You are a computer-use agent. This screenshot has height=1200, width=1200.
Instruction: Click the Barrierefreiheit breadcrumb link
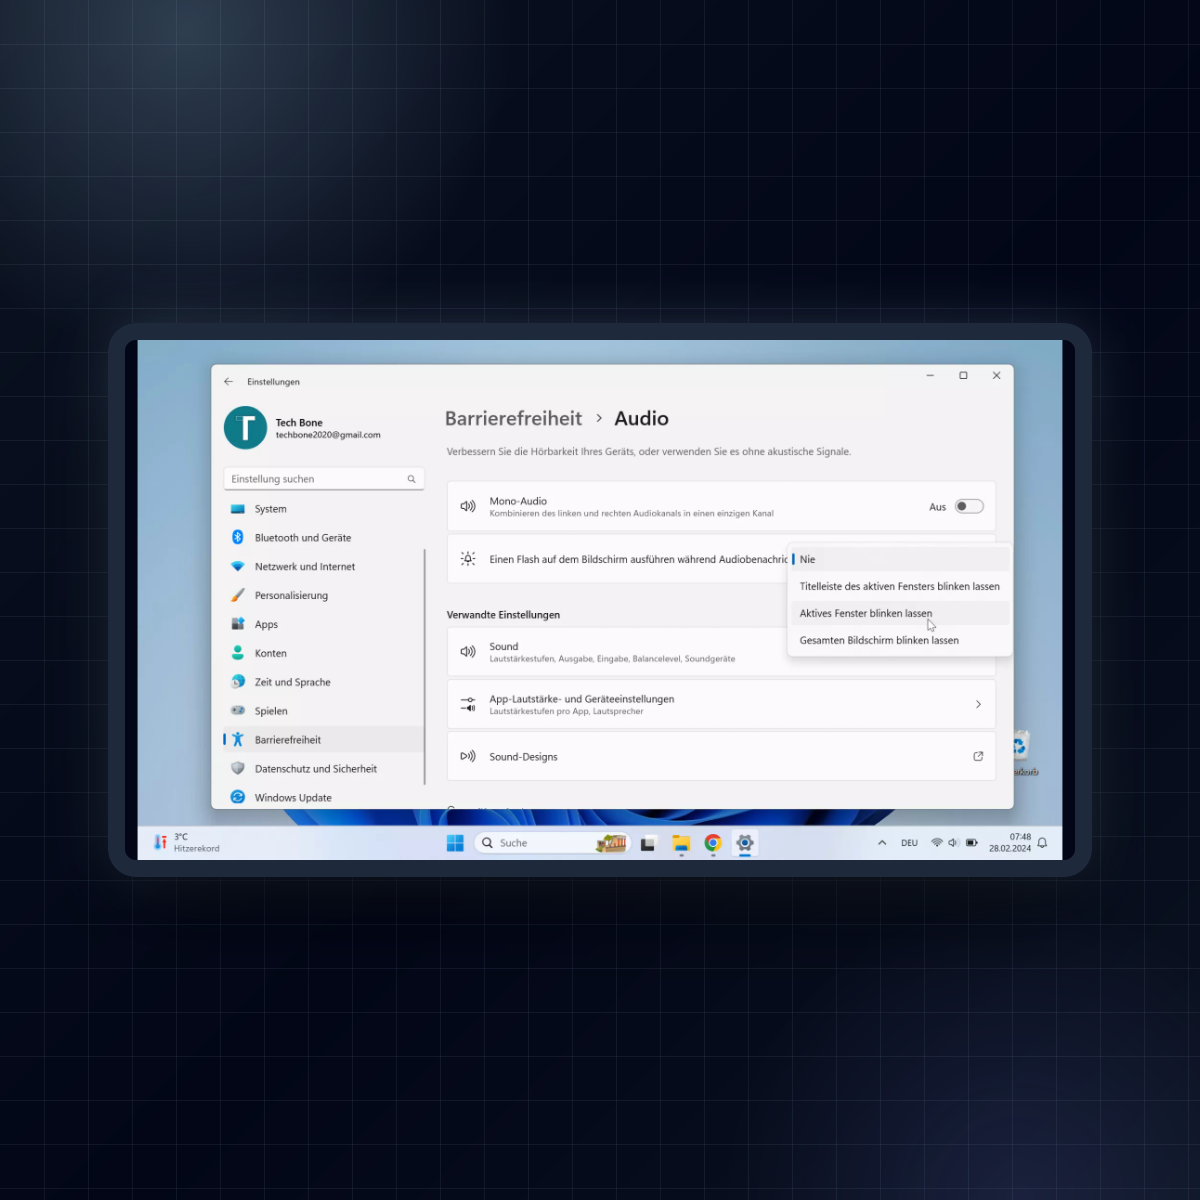pyautogui.click(x=513, y=419)
